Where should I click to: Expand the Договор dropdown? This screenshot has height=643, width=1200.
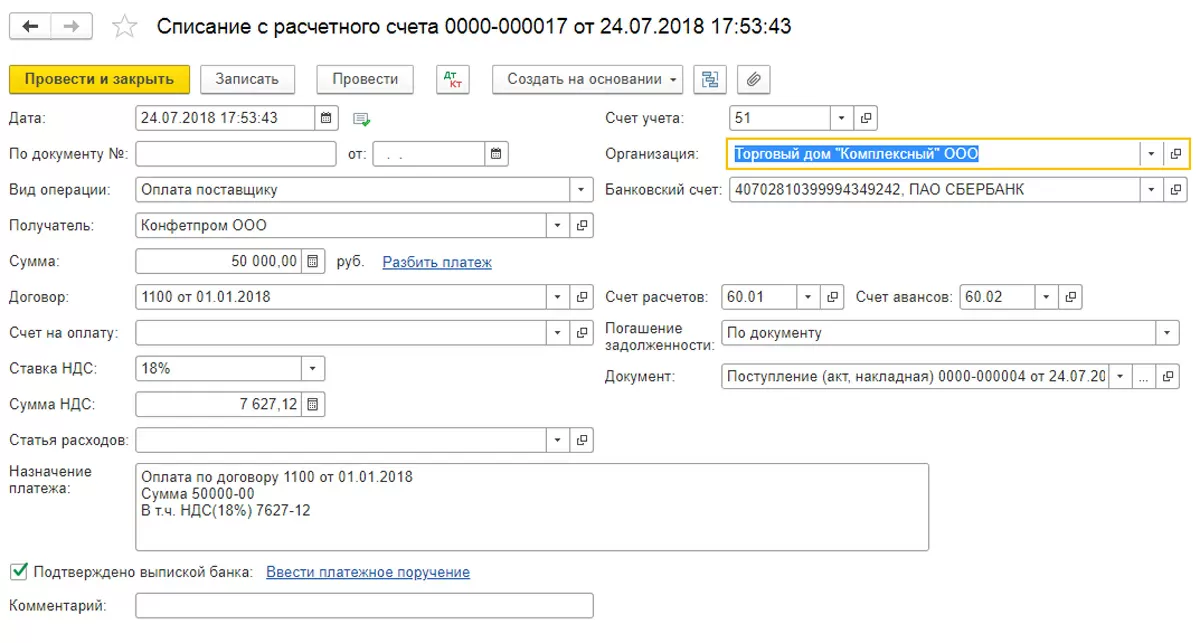(559, 297)
